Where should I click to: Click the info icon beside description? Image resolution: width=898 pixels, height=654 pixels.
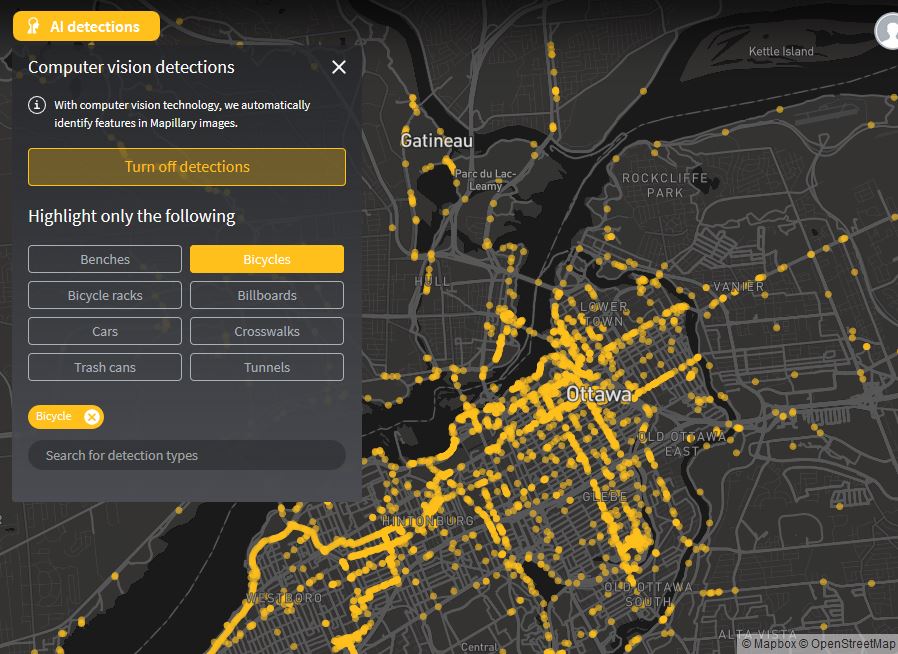[x=37, y=105]
